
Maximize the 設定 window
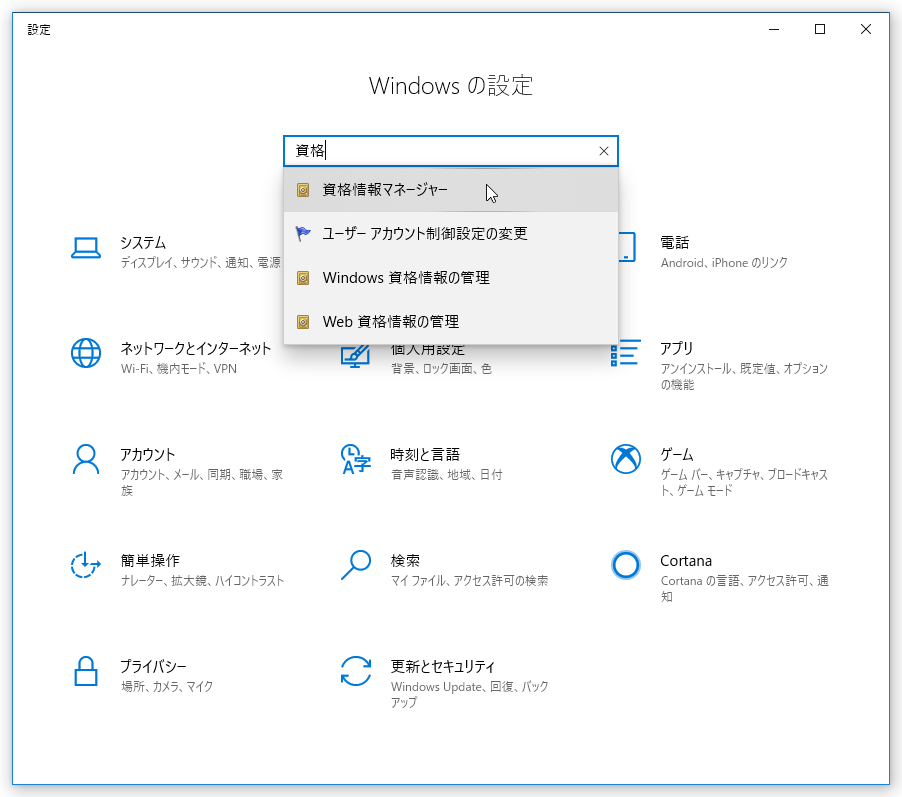pyautogui.click(x=820, y=29)
